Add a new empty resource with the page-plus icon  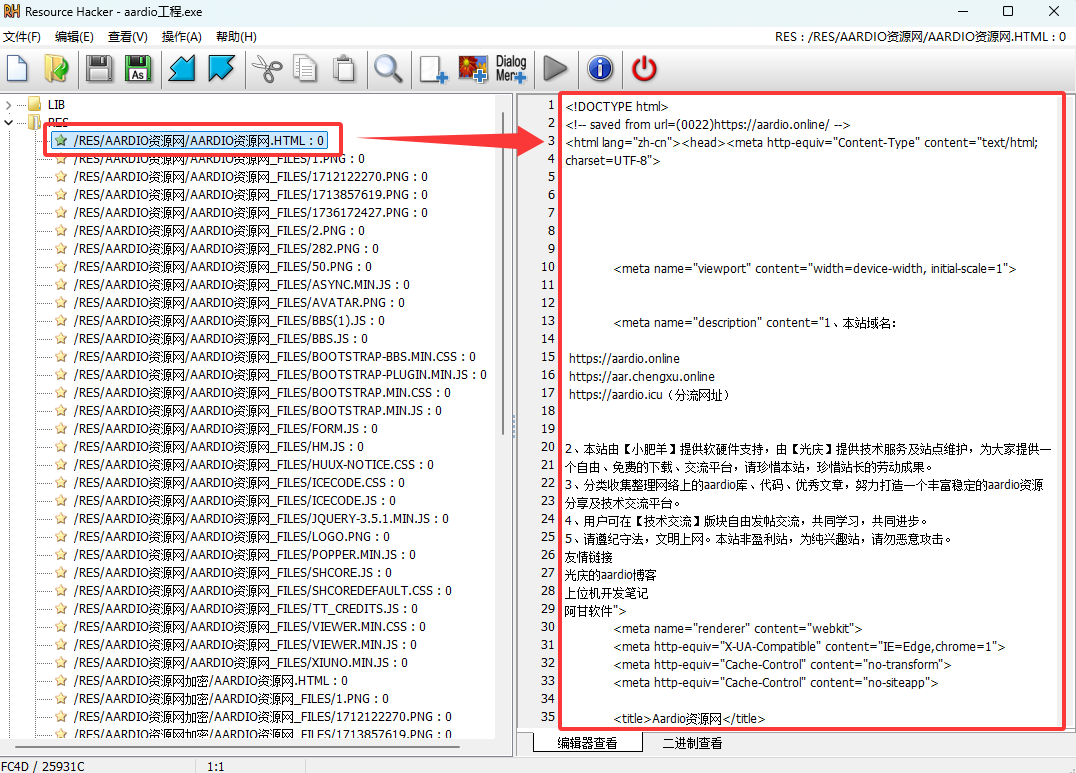[x=433, y=69]
